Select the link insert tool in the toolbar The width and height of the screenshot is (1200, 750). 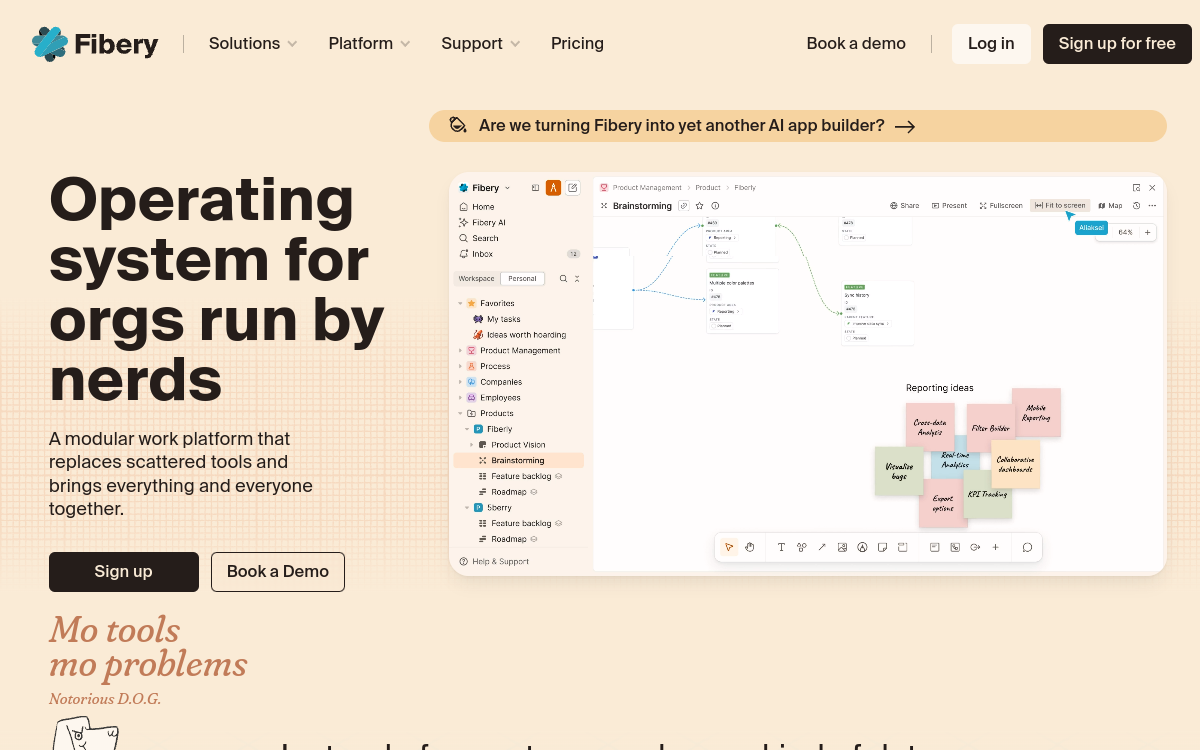click(x=975, y=547)
